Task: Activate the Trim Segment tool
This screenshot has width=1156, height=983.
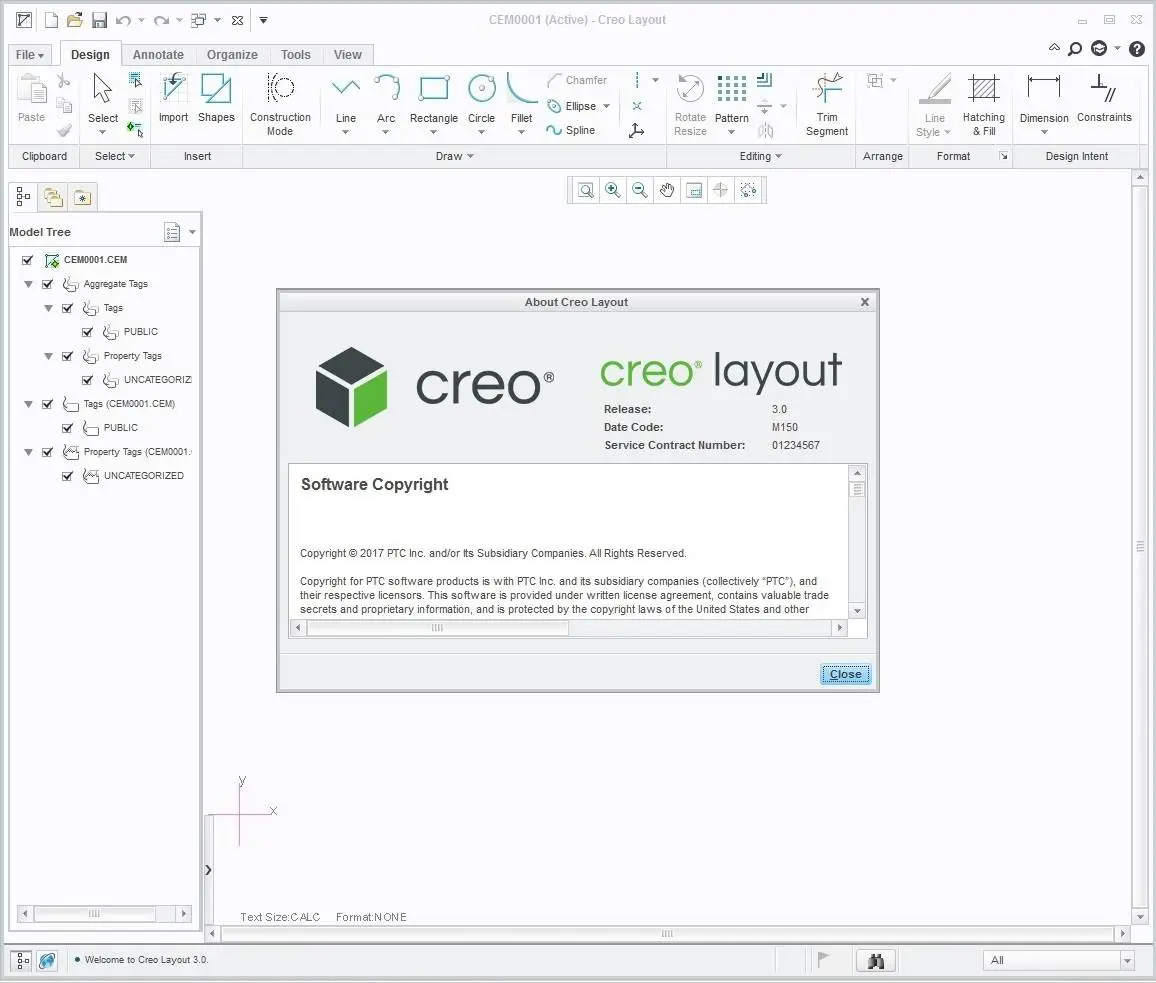Action: [x=826, y=104]
